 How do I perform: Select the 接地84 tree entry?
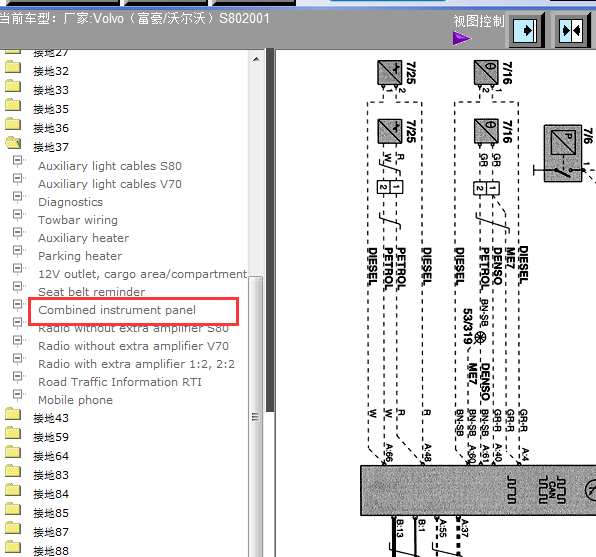51,494
